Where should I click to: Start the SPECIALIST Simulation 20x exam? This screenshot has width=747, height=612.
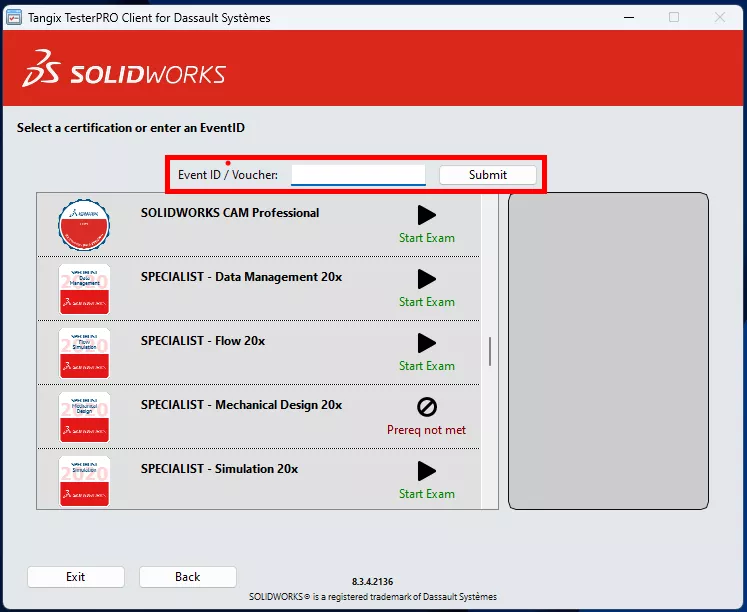point(427,471)
